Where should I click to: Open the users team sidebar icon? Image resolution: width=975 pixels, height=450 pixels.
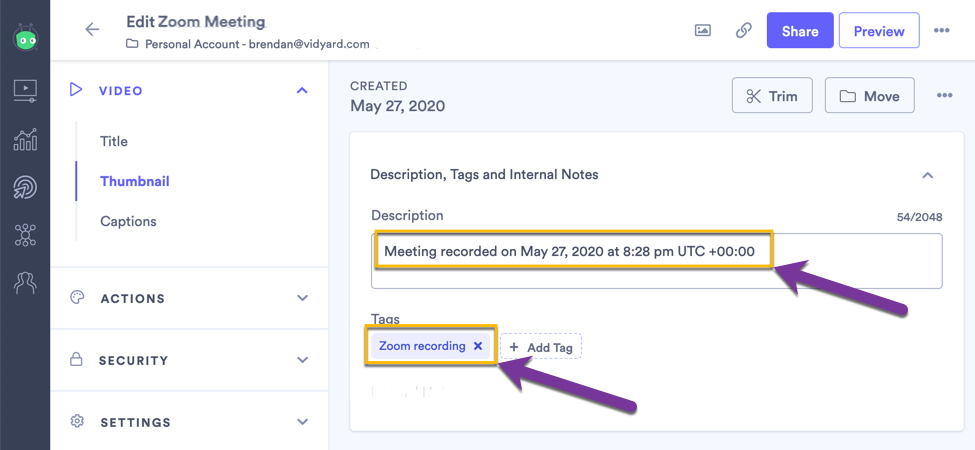click(x=25, y=283)
